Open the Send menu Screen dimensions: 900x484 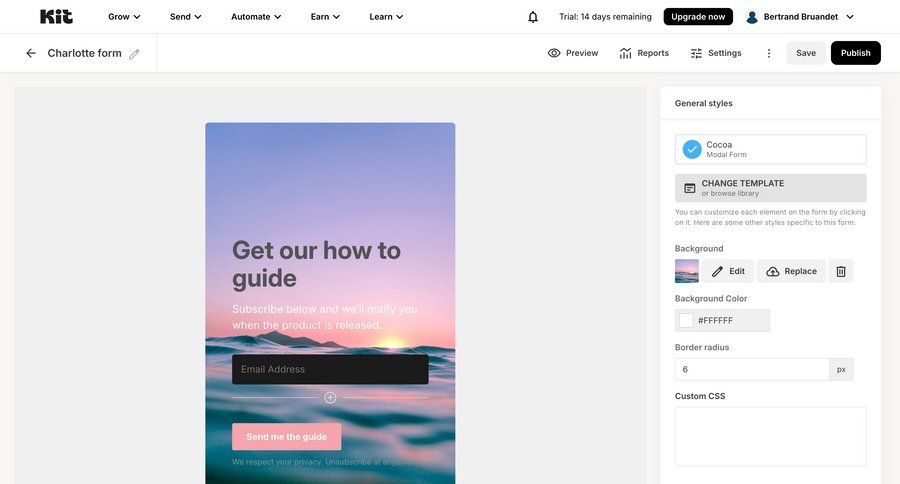185,17
